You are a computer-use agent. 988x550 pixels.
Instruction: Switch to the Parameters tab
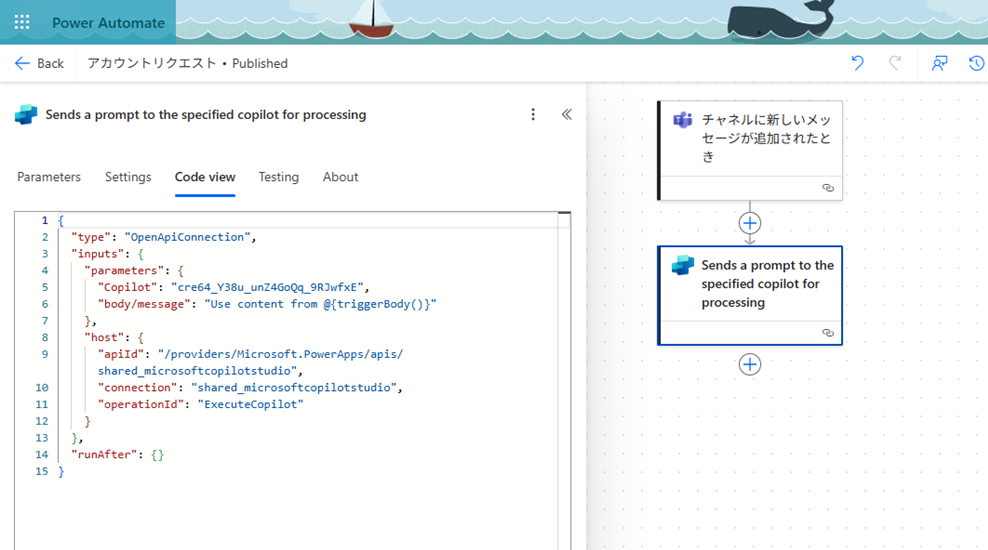click(49, 177)
